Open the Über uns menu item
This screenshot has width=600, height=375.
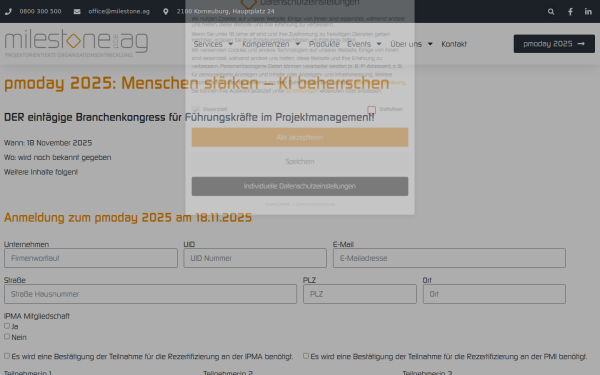[x=406, y=44]
